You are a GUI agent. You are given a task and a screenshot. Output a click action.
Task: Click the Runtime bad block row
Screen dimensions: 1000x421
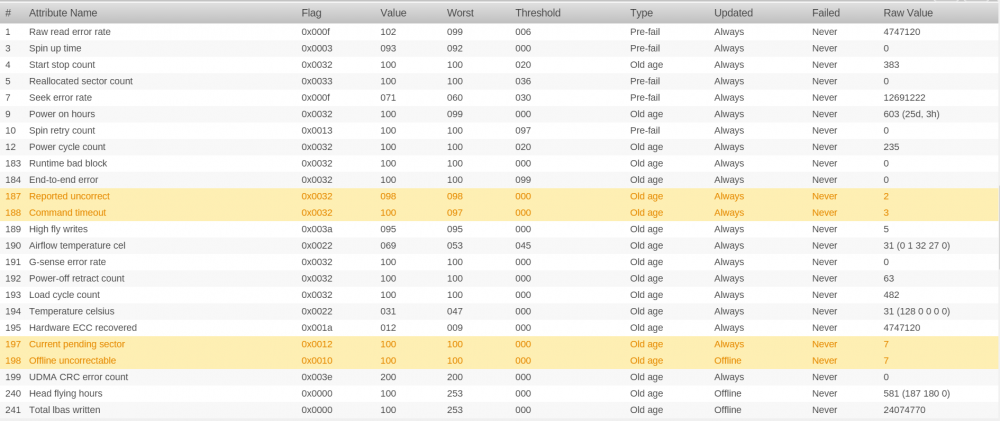tap(500, 163)
